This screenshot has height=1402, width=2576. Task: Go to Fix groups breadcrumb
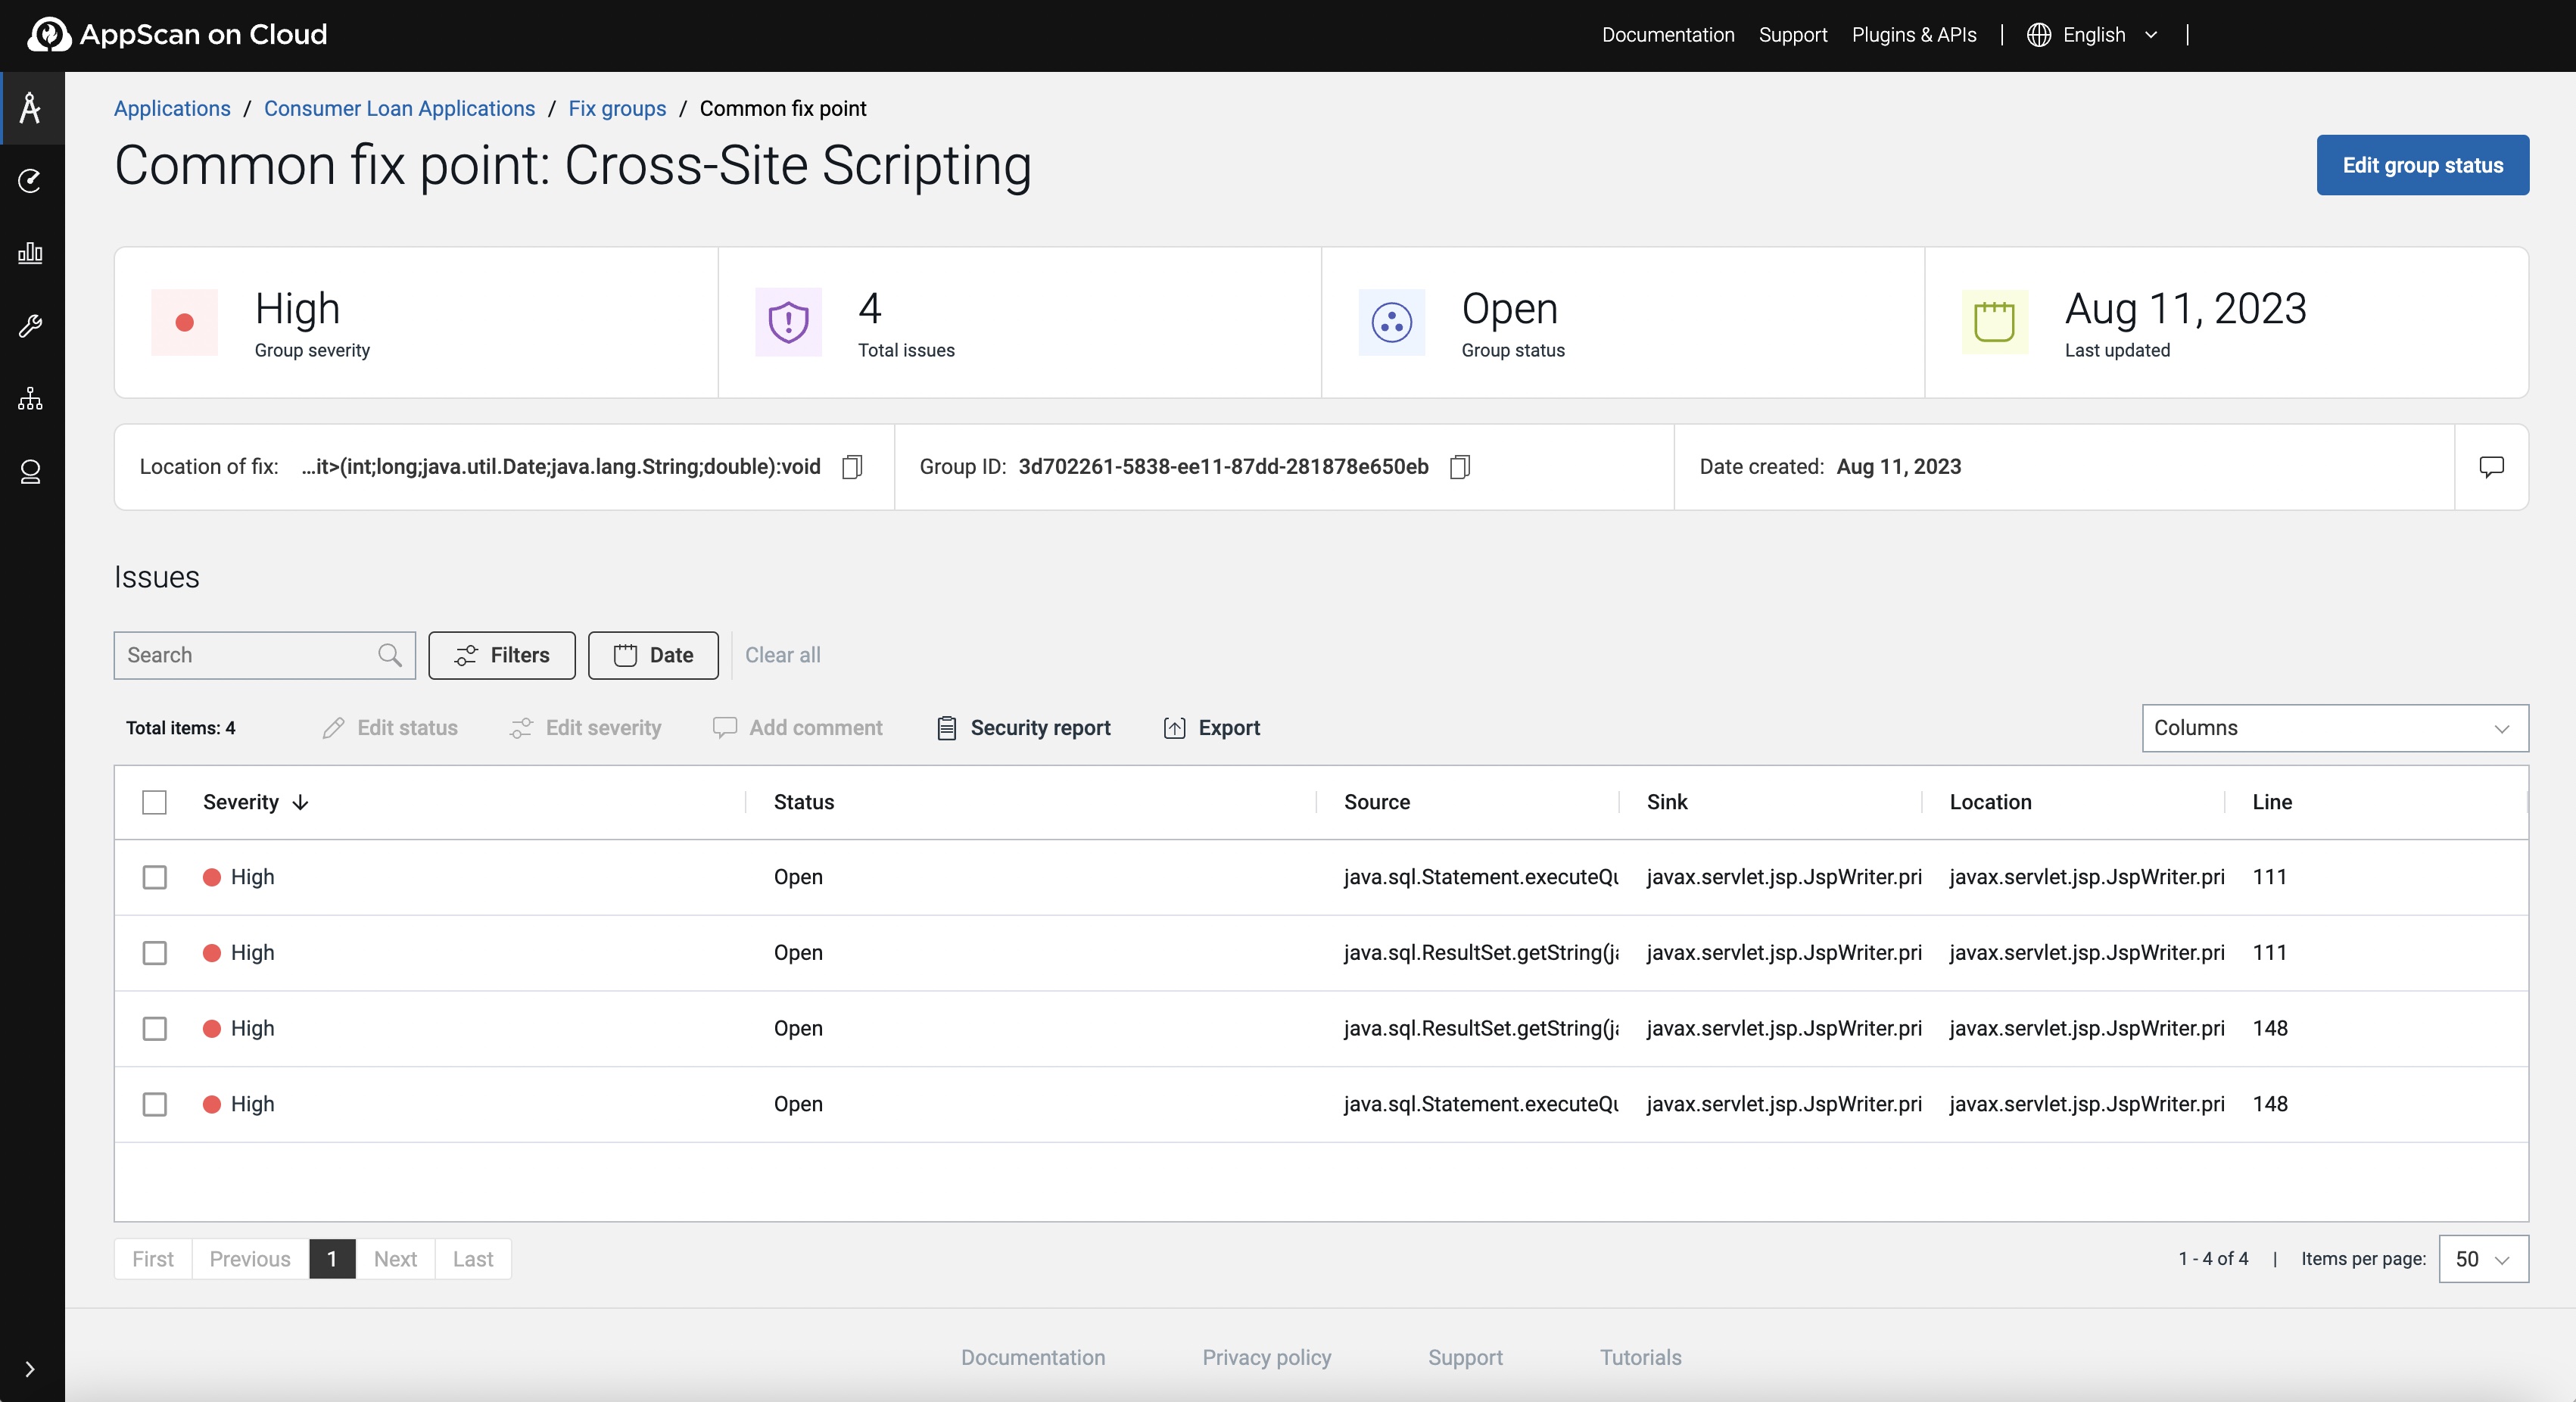coord(617,108)
